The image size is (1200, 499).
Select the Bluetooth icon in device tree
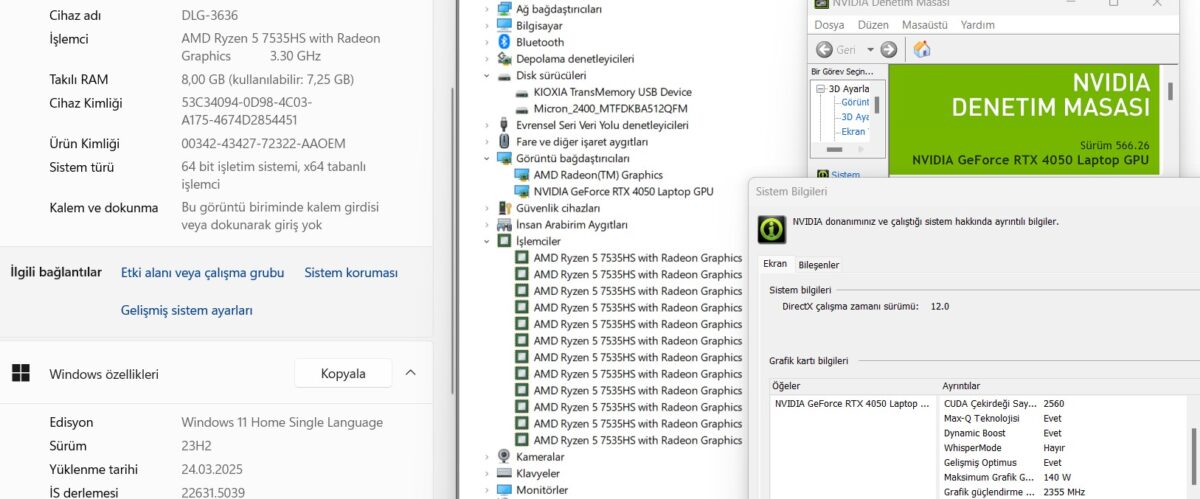pyautogui.click(x=504, y=42)
